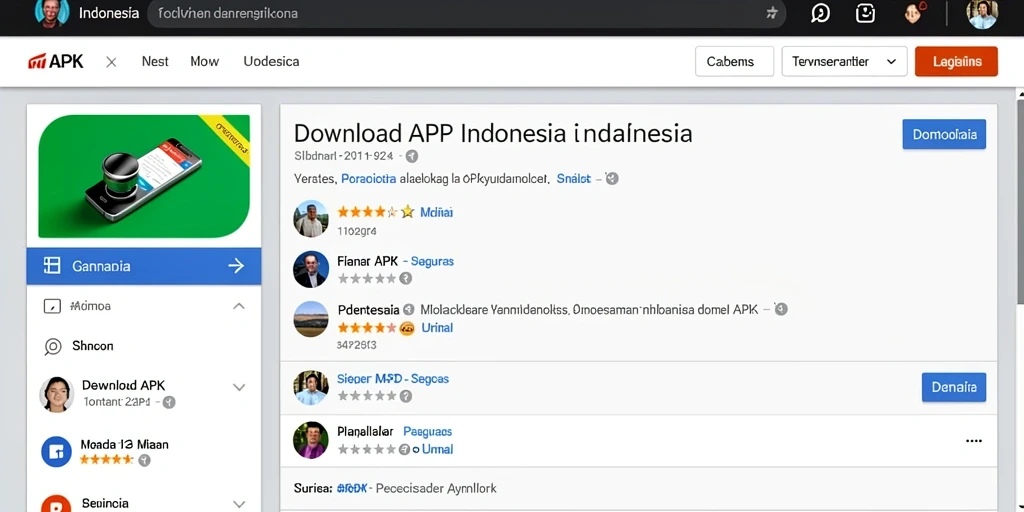Screen dimensions: 1024x512
Task: Open the Sieper MSD - Segoas link
Action: [x=392, y=379]
